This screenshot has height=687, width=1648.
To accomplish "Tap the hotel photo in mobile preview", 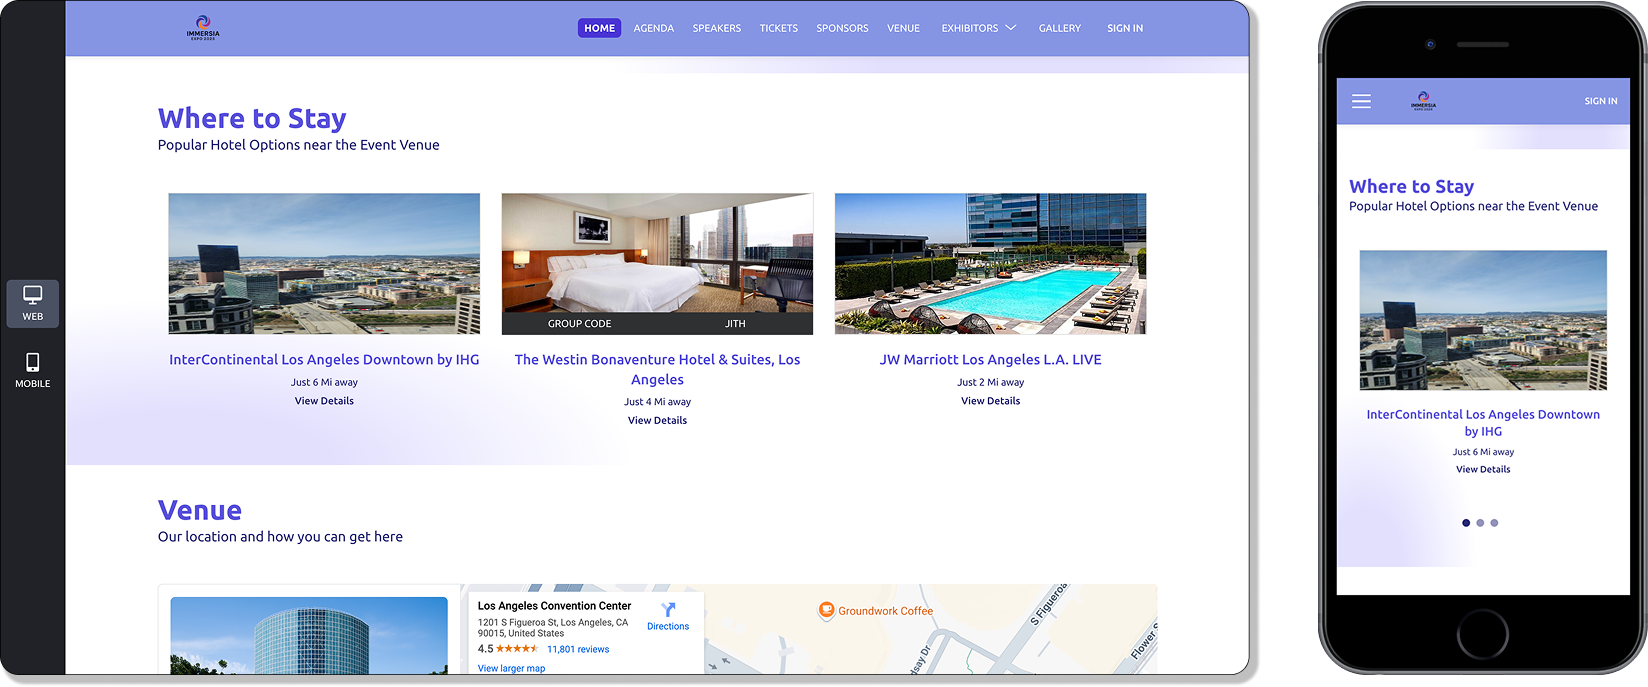I will [1483, 320].
